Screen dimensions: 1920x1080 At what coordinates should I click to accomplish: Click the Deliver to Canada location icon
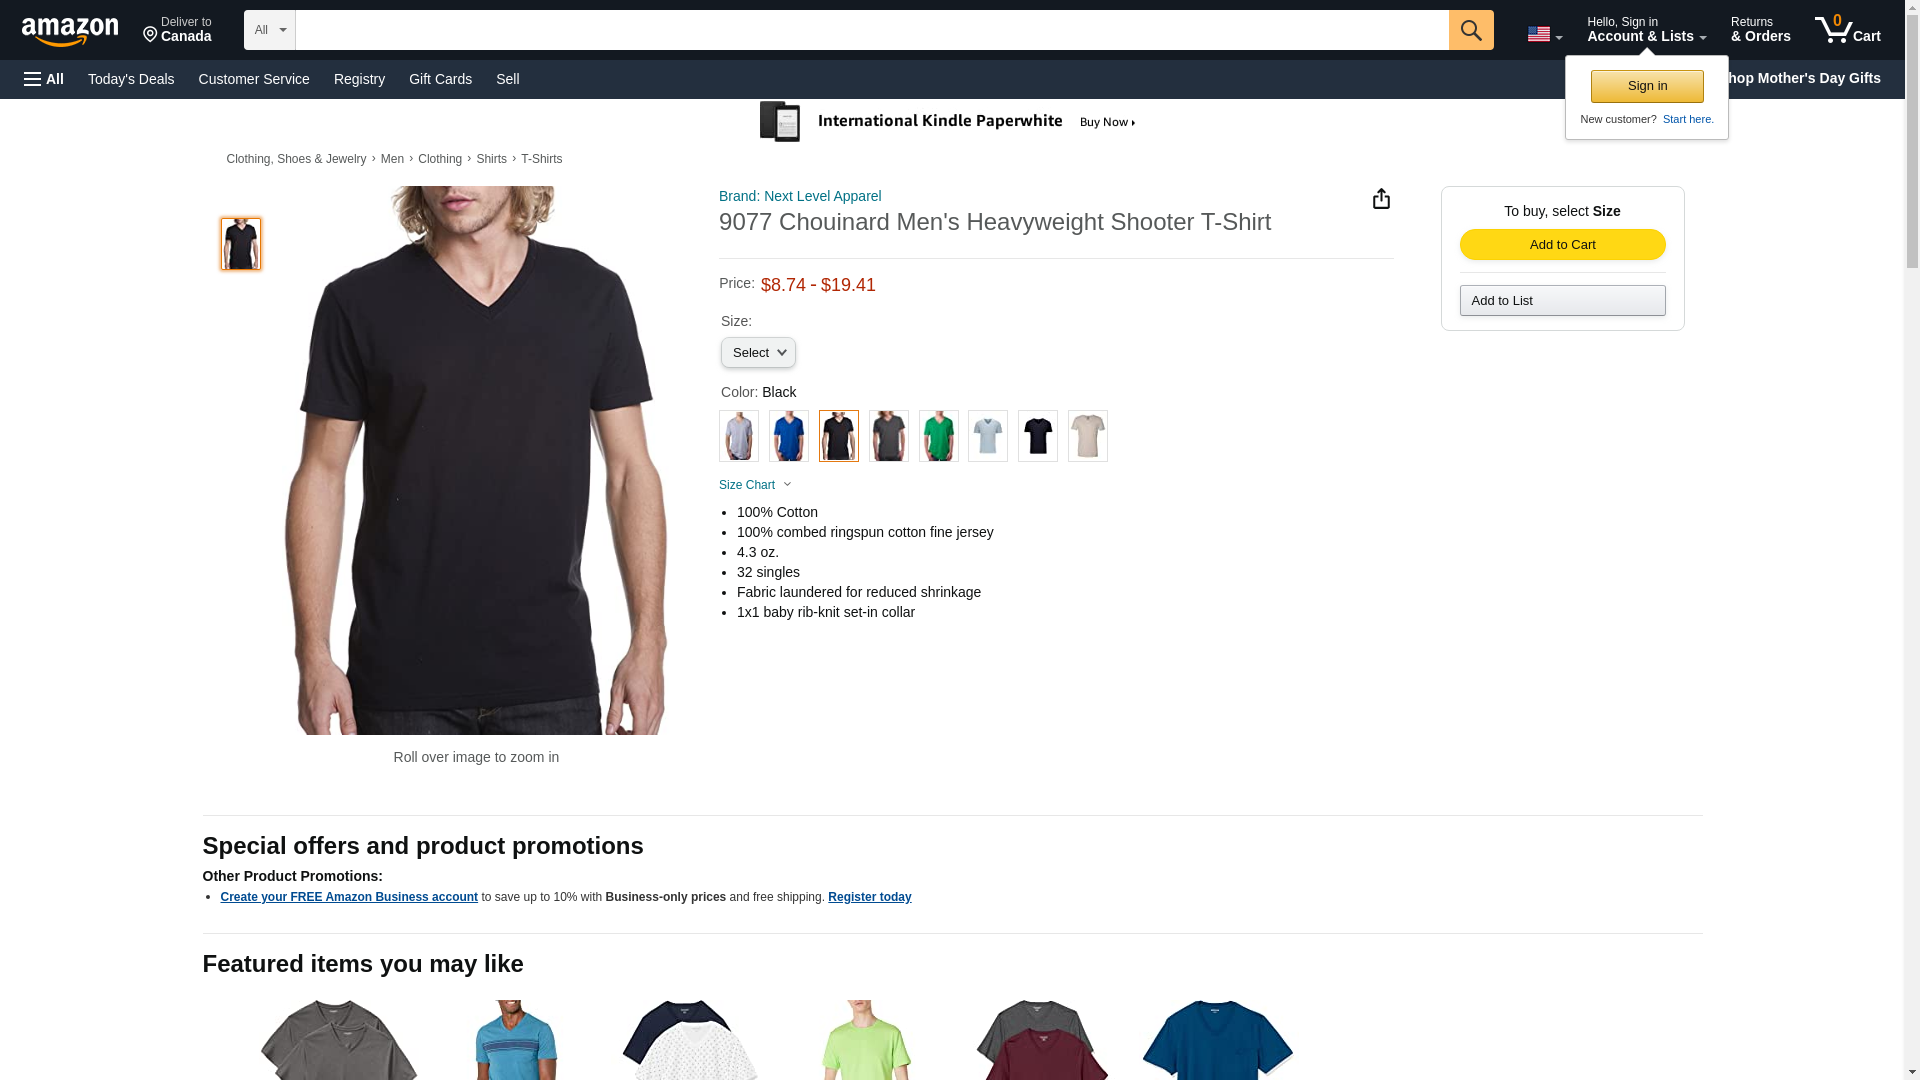(x=151, y=35)
